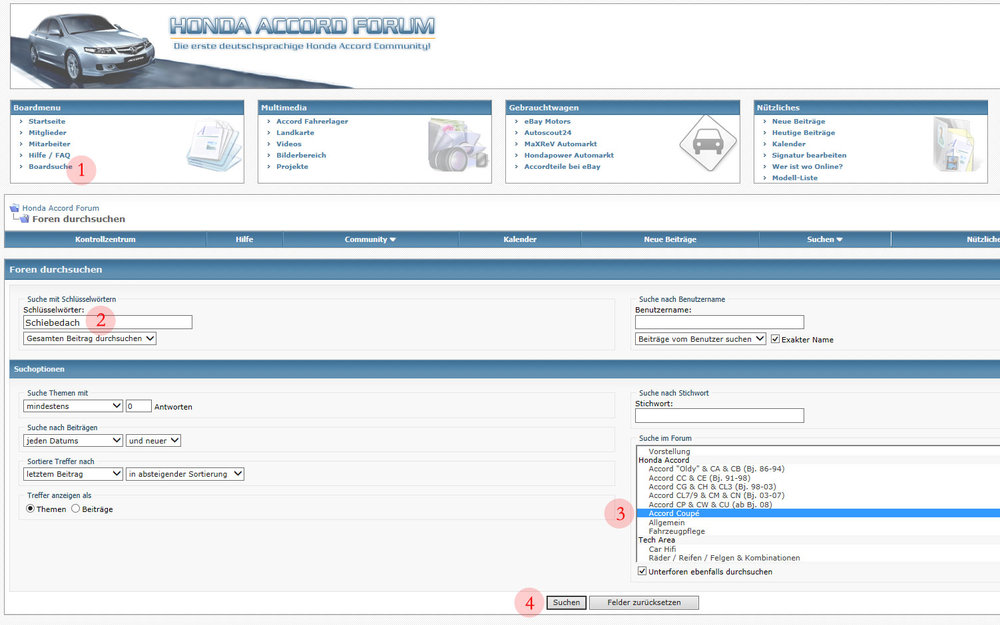Open the Community menu in navbar
The image size is (1000, 625).
370,240
